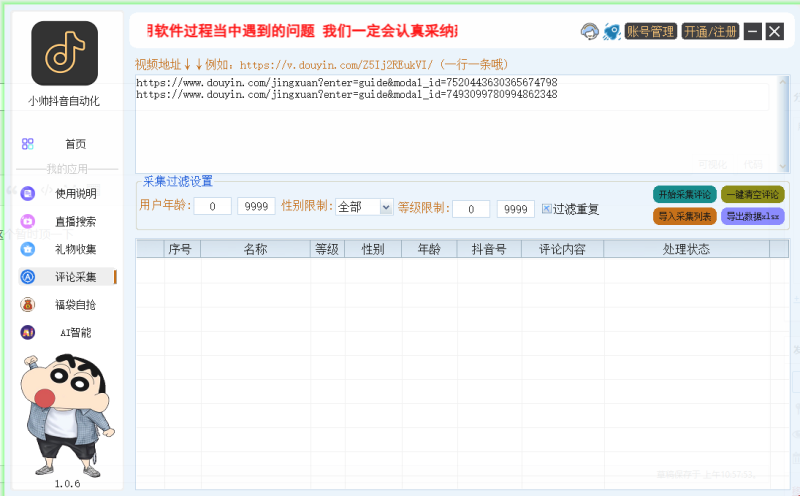Viewport: 800px width, 496px height.
Task: Click the 一键清空评论 button
Action: (752, 194)
